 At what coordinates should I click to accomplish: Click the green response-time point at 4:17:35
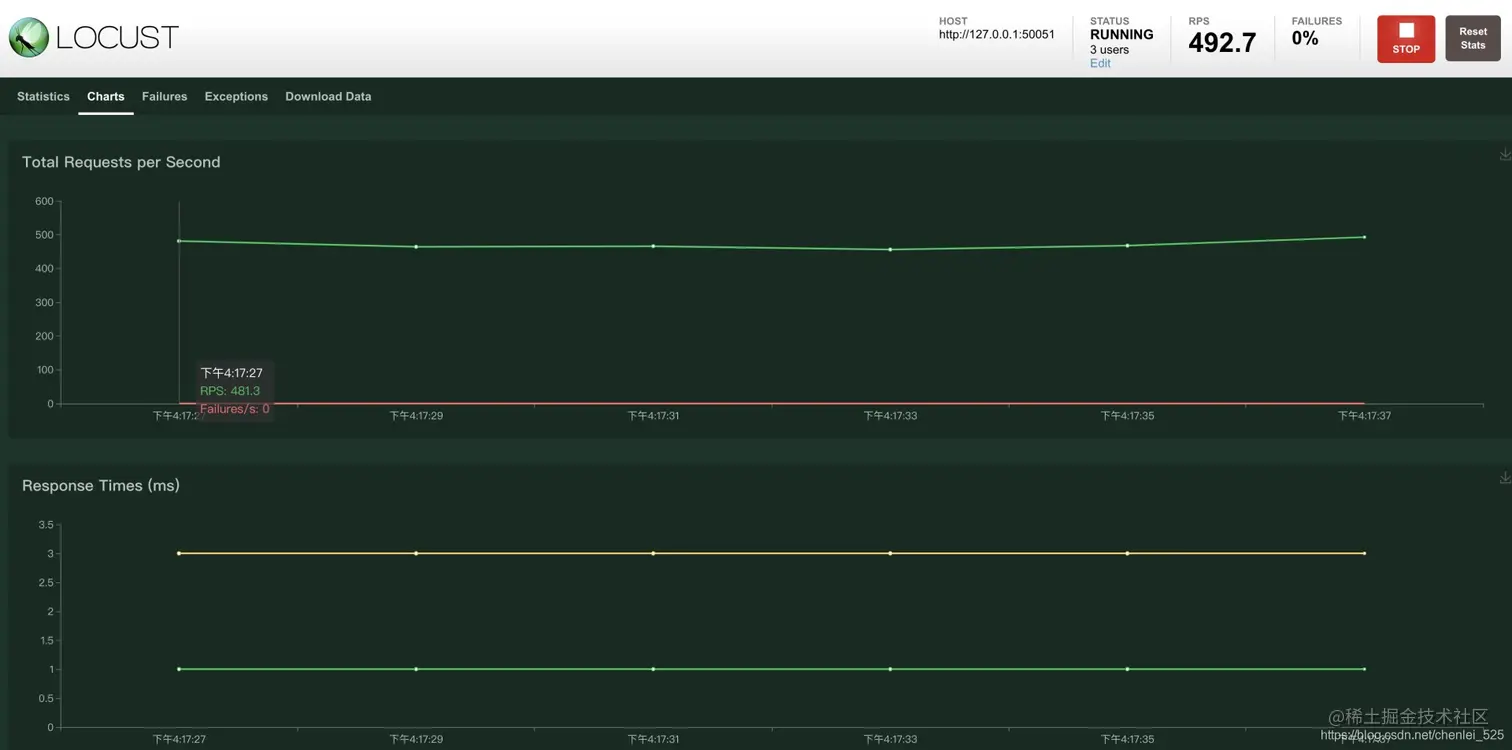click(x=1127, y=669)
